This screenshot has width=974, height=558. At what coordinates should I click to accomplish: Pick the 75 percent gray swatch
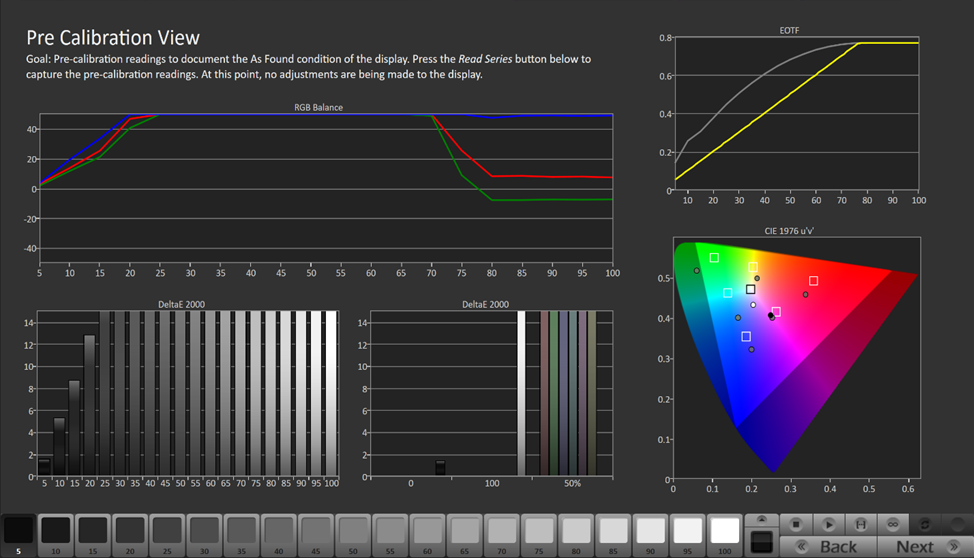coord(539,535)
